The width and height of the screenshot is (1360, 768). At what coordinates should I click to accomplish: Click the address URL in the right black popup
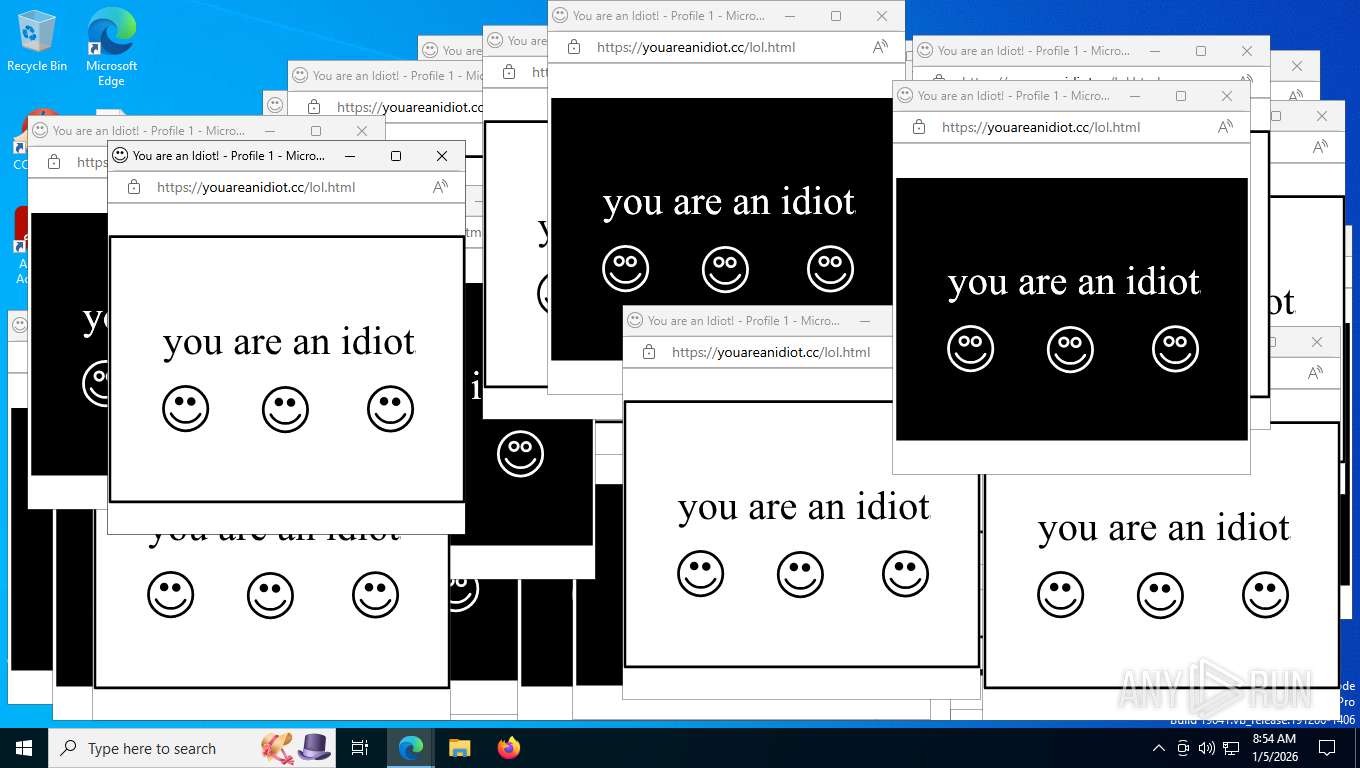point(1041,127)
